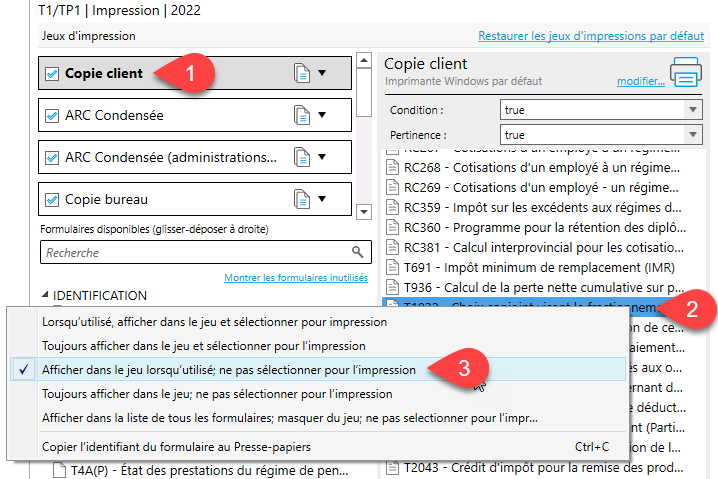Click the document icon next to T2043
The image size is (718, 479).
pos(392,468)
